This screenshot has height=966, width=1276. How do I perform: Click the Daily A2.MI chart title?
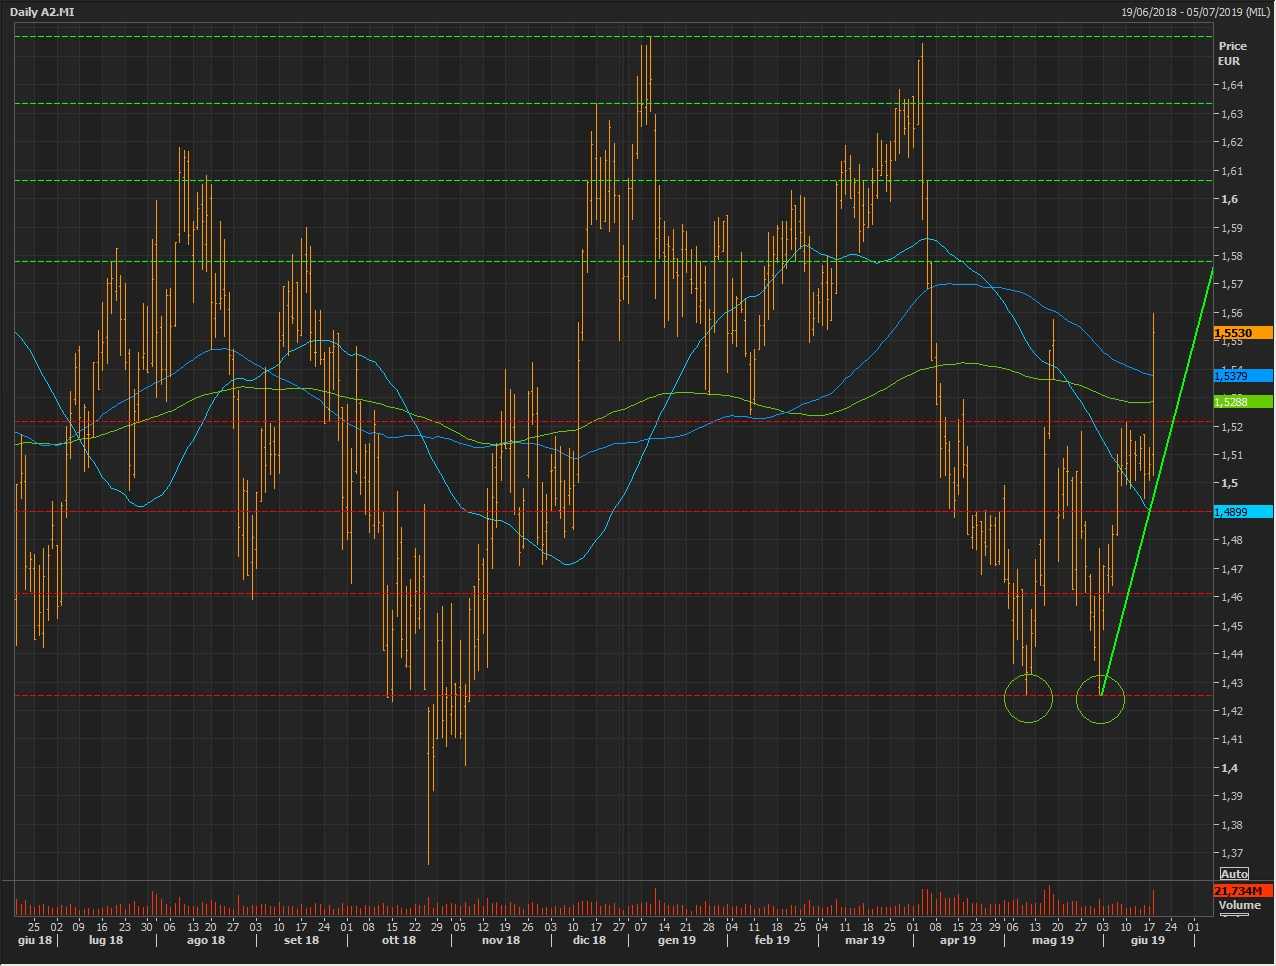click(42, 12)
